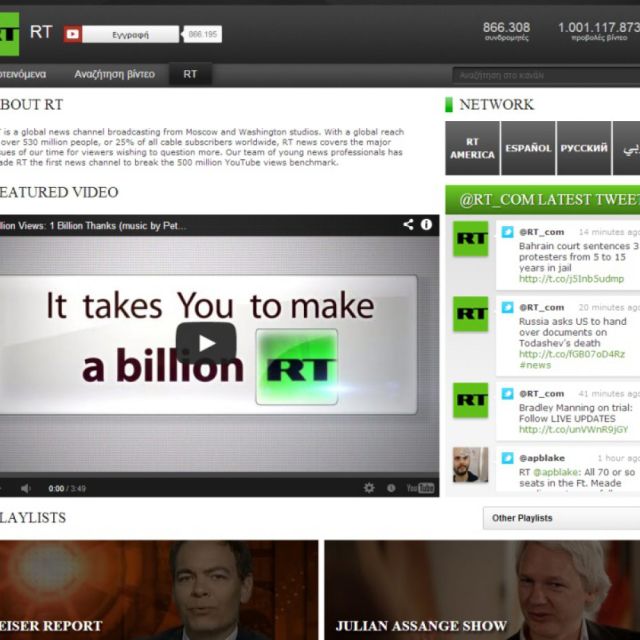The image size is (640, 640).
Task: Play the featured video with center play button
Action: [206, 343]
